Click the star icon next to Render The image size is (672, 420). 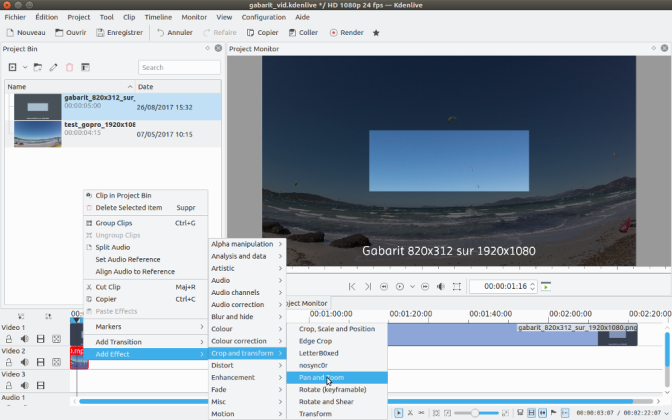coord(376,33)
